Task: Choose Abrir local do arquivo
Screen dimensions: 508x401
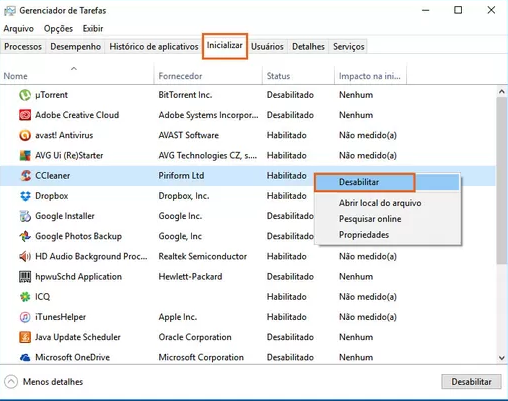Action: tap(380, 203)
